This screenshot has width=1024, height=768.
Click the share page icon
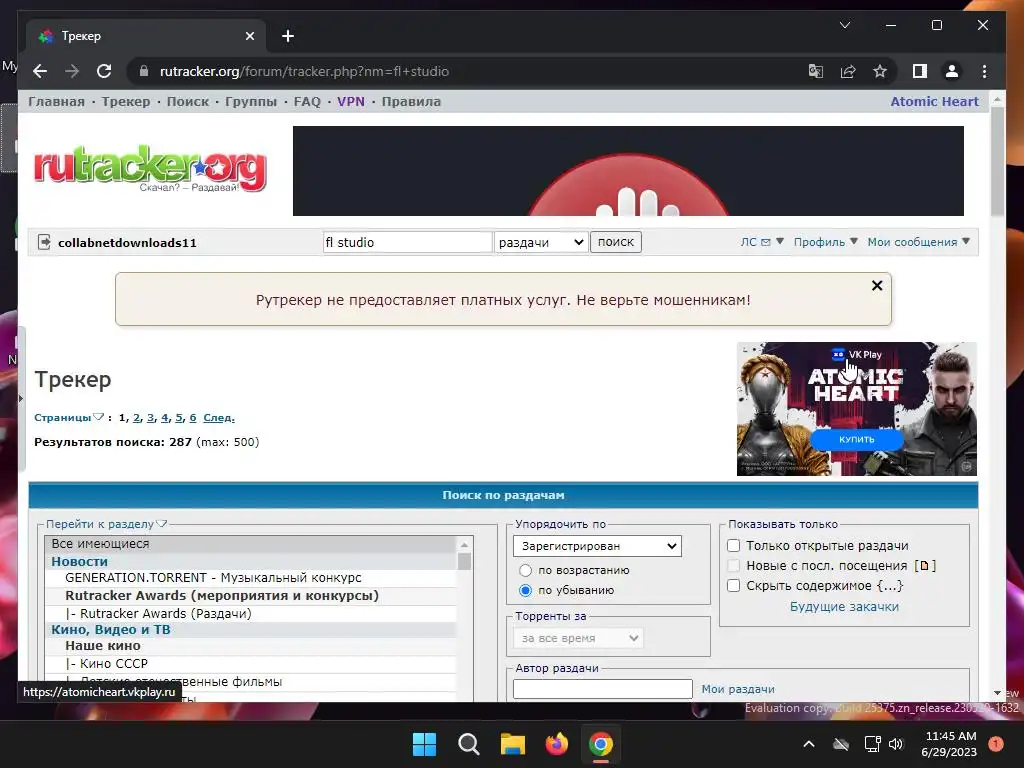click(x=848, y=71)
